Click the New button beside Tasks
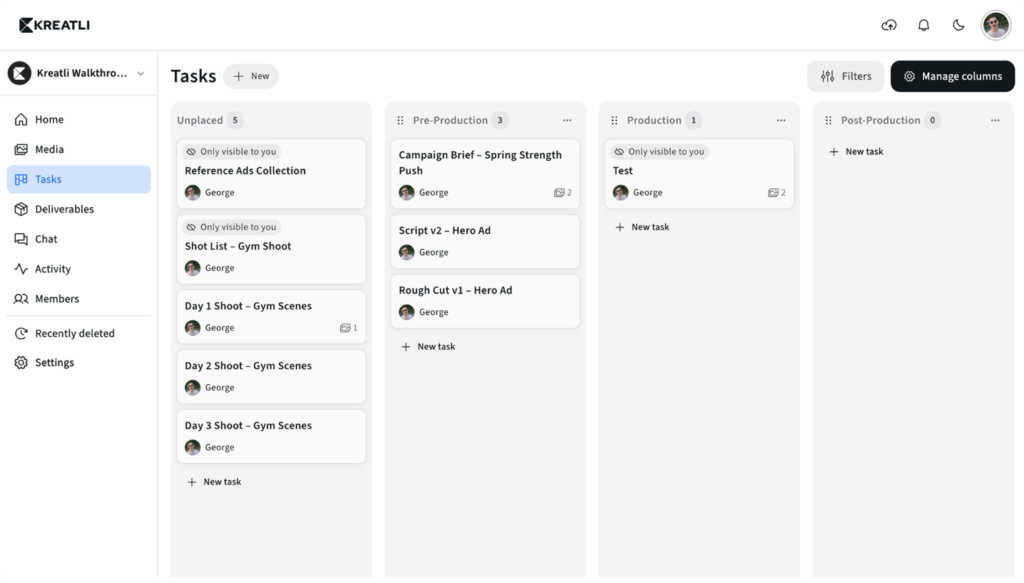The height and width of the screenshot is (583, 1024). [251, 76]
